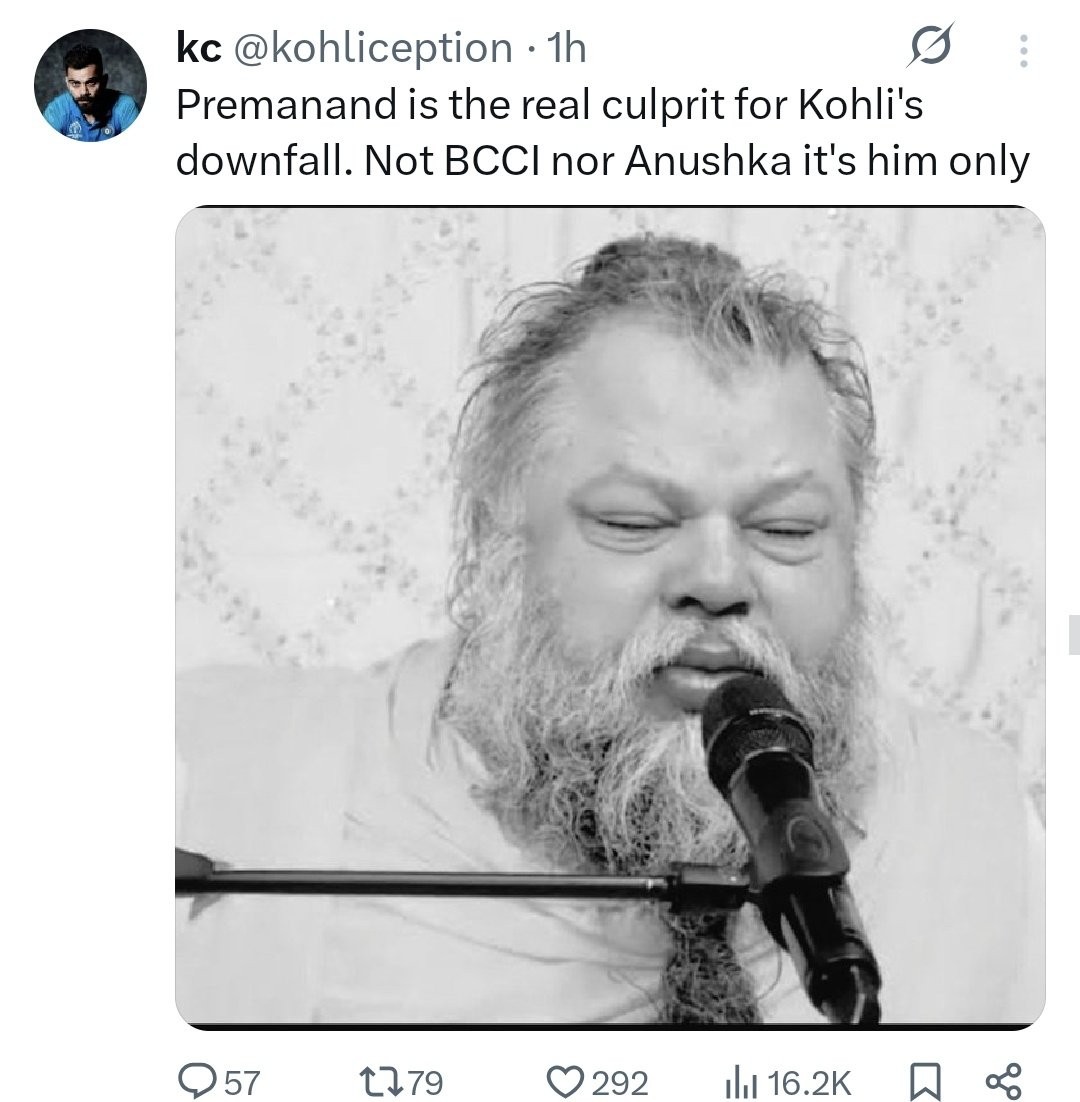The image size is (1080, 1102).
Task: Click the reply speech bubble icon
Action: pyautogui.click(x=192, y=1081)
